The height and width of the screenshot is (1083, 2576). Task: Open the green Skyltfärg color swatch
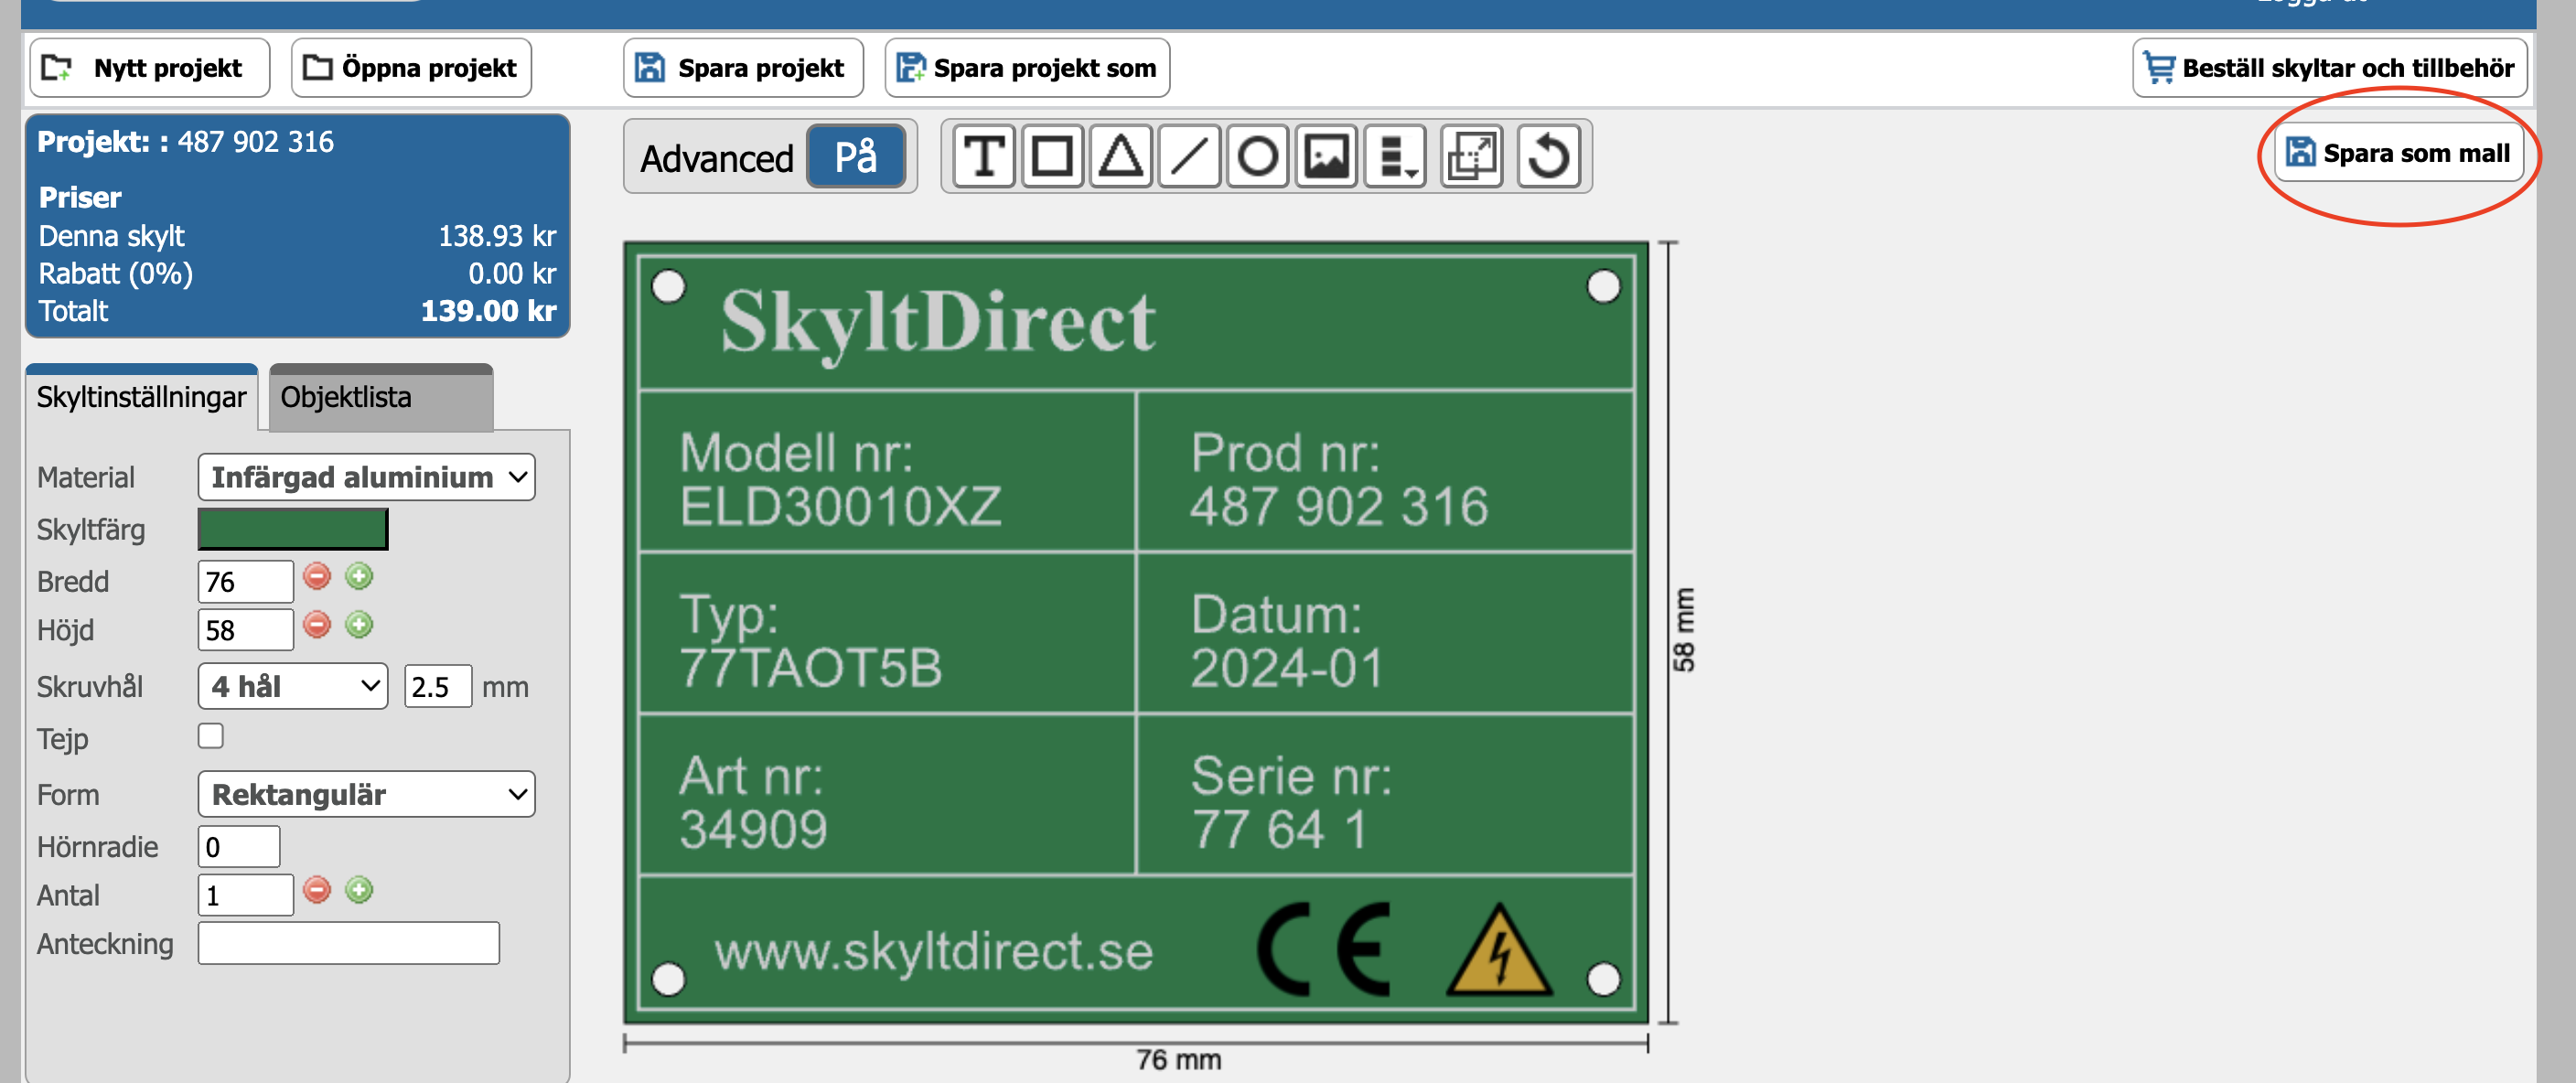point(293,529)
